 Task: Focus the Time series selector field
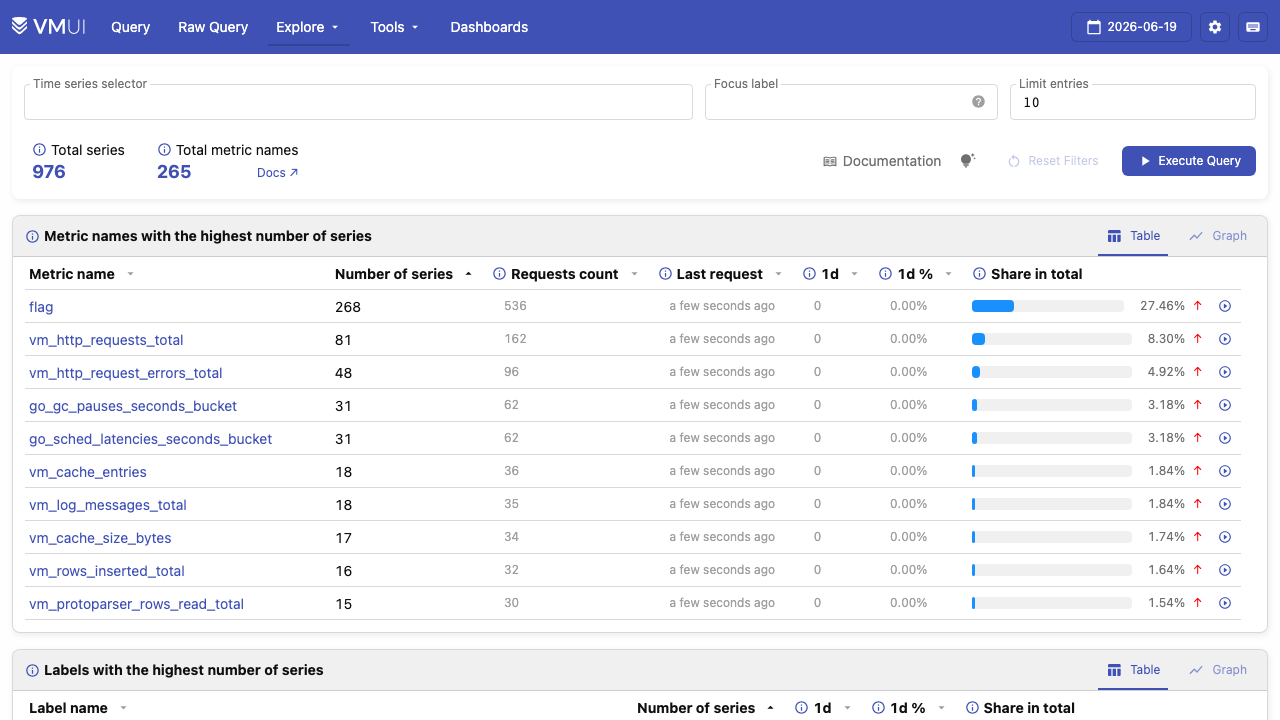click(x=358, y=102)
